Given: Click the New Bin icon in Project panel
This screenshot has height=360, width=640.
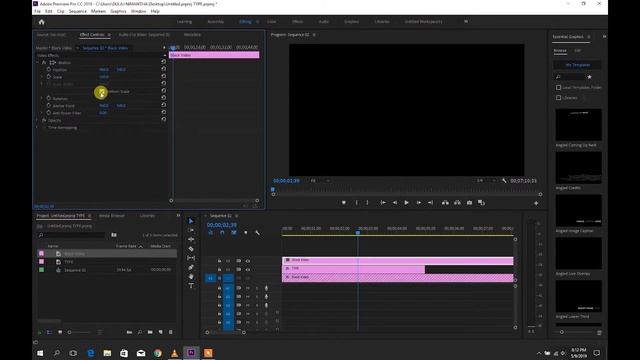Looking at the screenshot, I should [x=150, y=332].
